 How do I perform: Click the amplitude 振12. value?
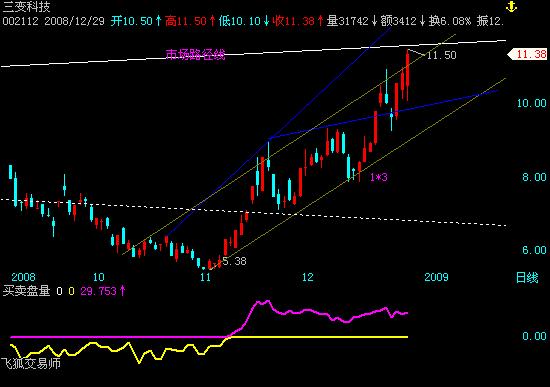[490, 21]
